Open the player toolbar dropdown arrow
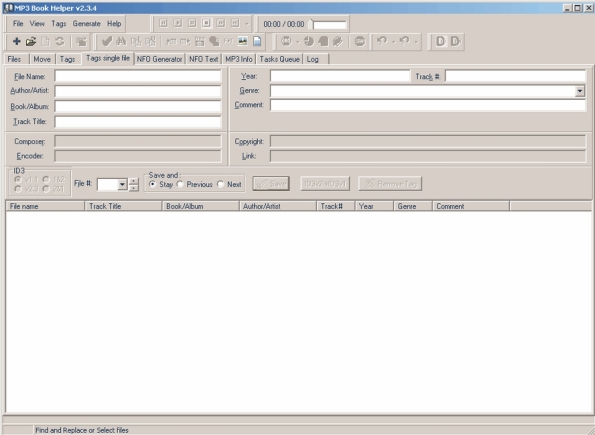Image resolution: width=595 pixels, height=435 pixels. pyautogui.click(x=247, y=24)
